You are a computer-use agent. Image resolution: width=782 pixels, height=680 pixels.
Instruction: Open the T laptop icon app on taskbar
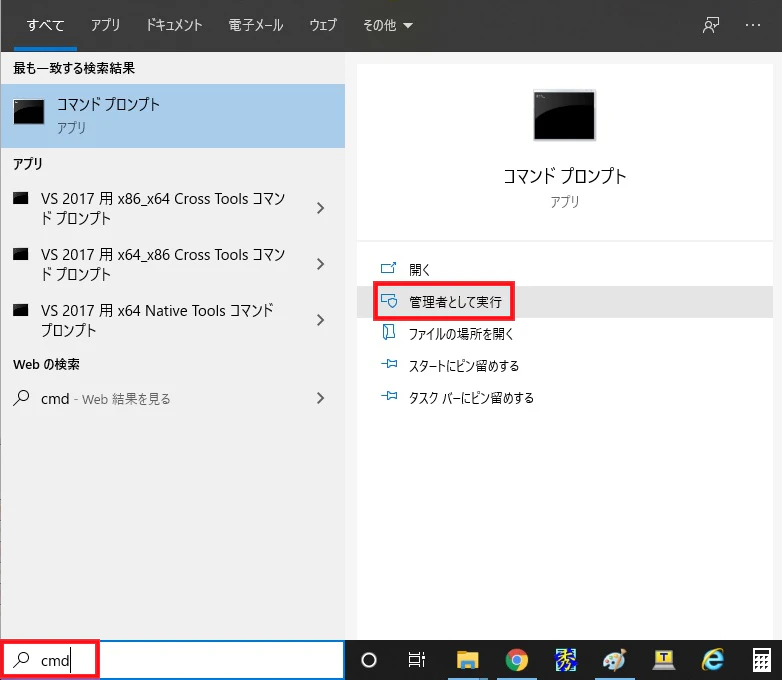coord(663,660)
